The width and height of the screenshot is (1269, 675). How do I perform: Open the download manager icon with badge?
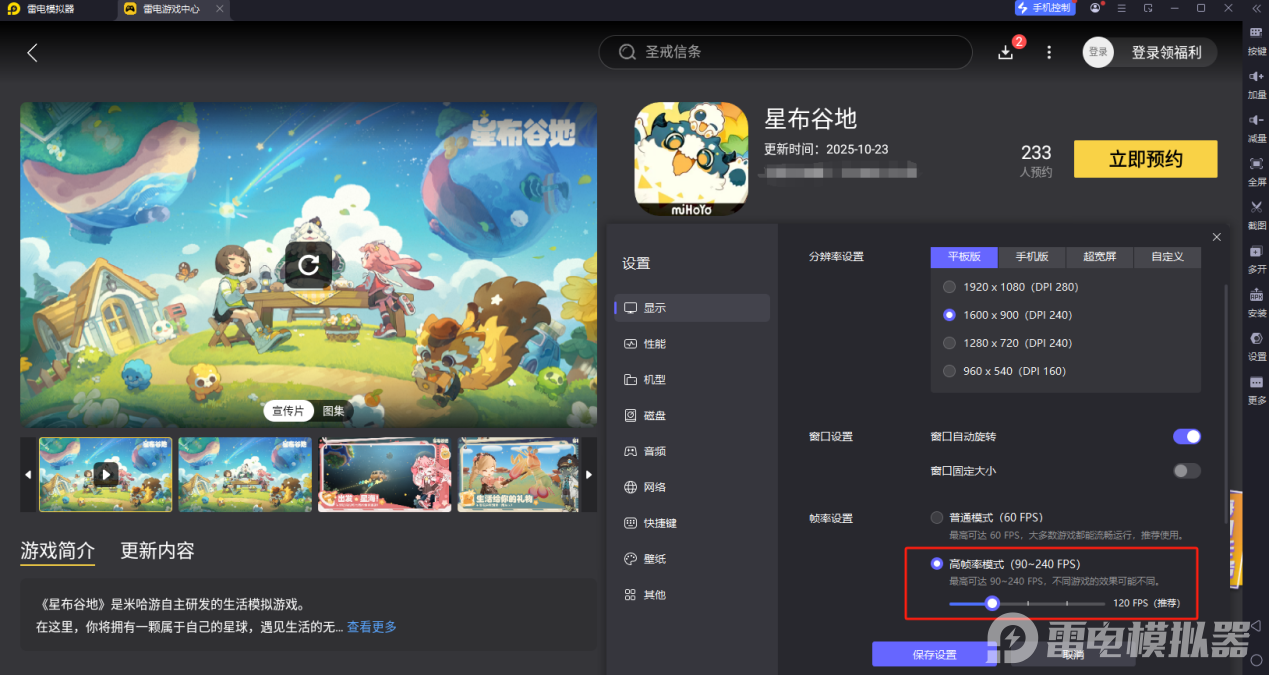point(1005,51)
